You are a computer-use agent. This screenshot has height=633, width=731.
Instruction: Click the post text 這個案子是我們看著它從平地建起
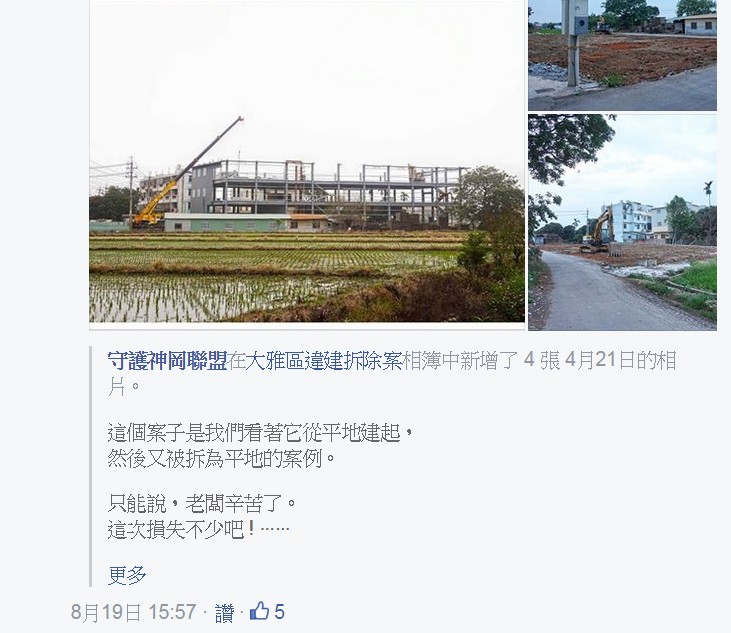[255, 433]
